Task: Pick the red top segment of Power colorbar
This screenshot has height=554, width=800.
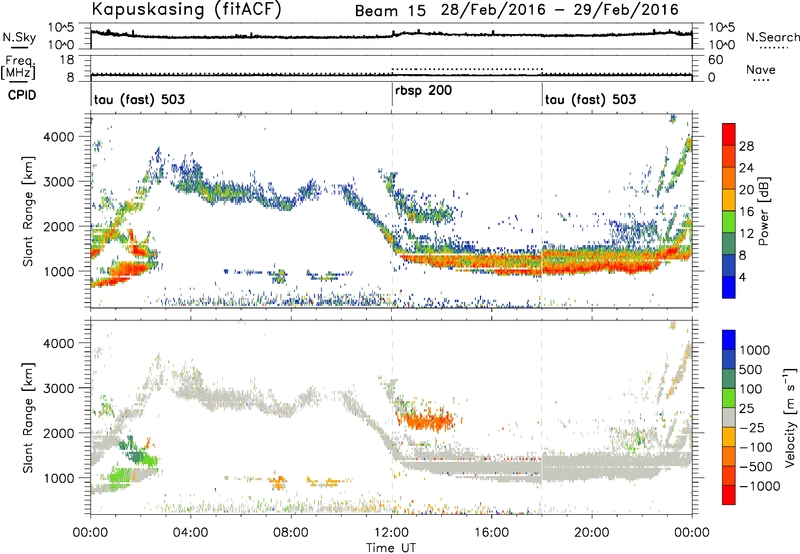Action: click(x=729, y=135)
